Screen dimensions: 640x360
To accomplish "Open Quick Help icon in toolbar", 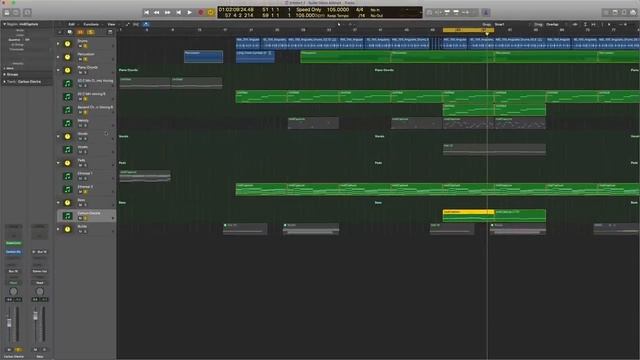I will click(x=27, y=13).
